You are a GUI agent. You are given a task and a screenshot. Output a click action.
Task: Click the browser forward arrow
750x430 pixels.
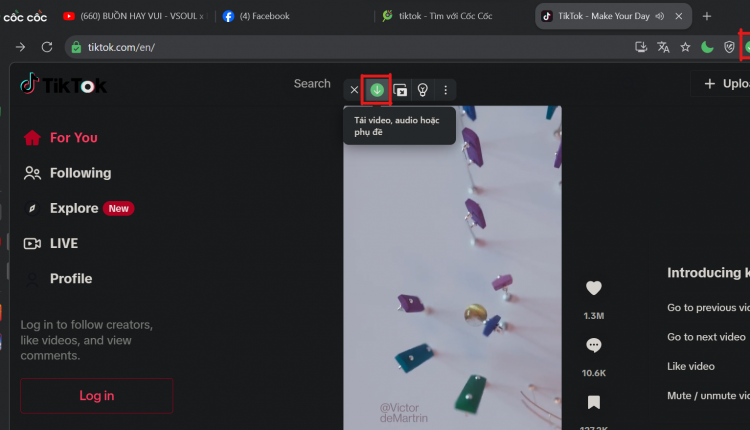tap(20, 47)
